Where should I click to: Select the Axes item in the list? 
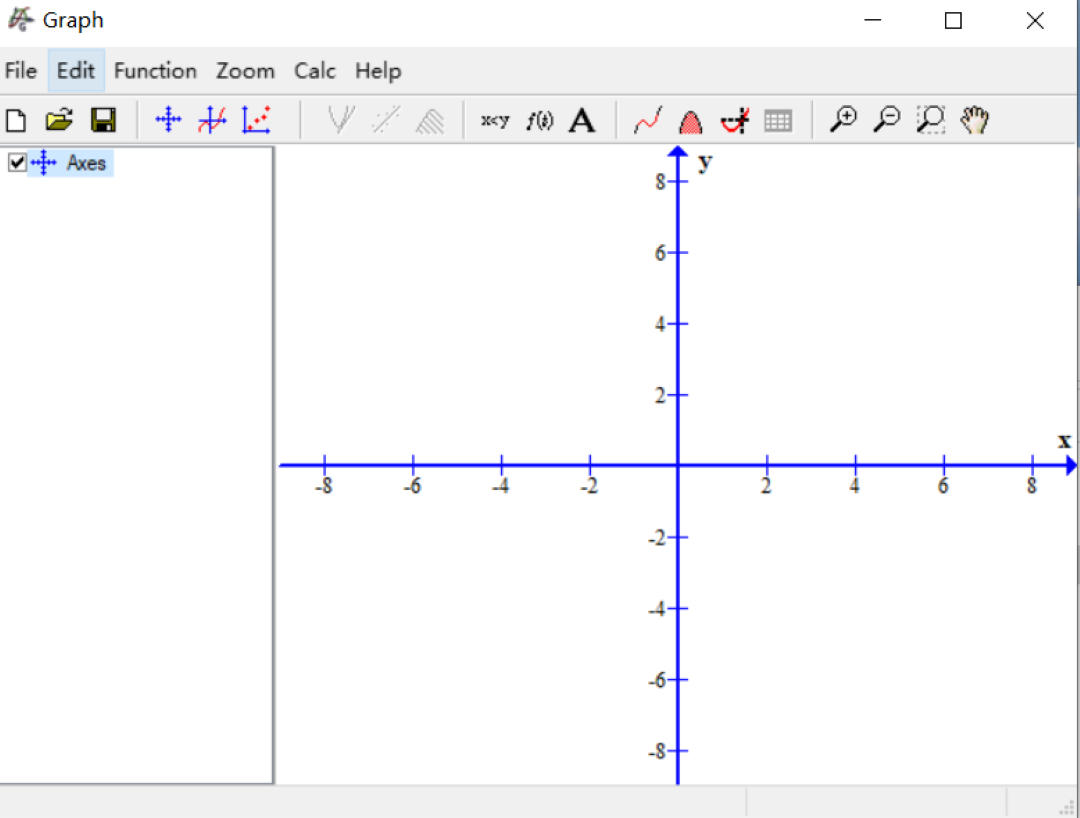(x=86, y=163)
